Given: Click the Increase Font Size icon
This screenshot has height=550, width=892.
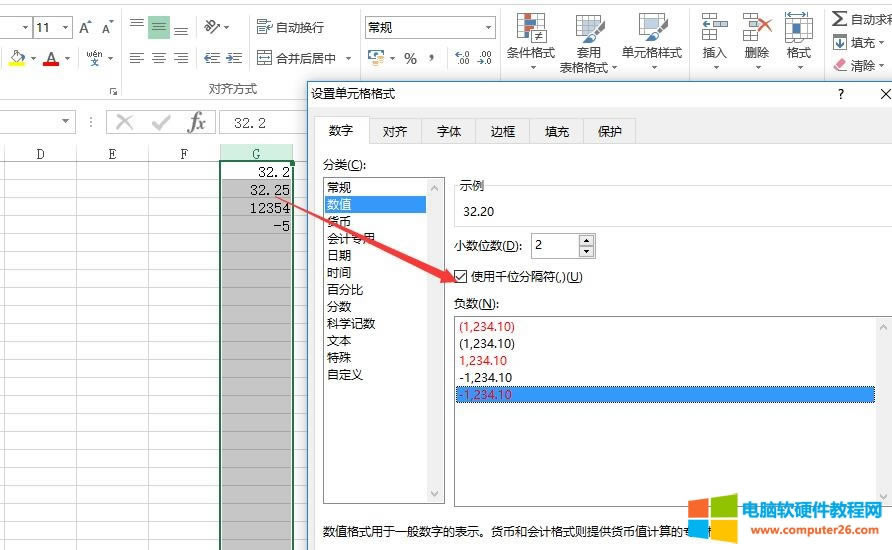Looking at the screenshot, I should click(86, 27).
